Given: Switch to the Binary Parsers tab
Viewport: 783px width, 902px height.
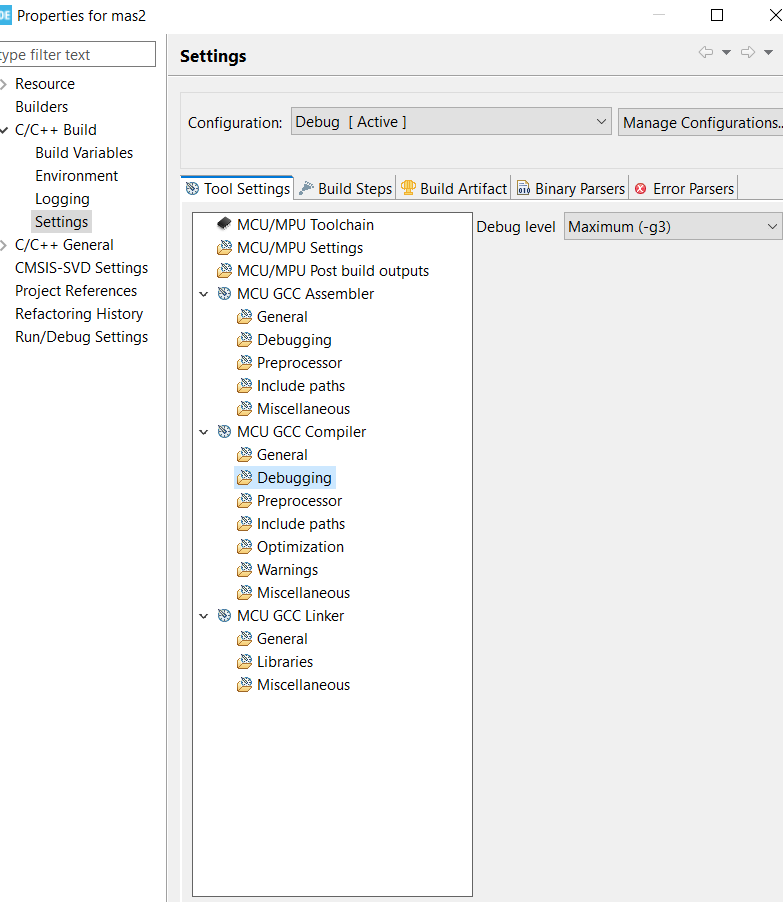Looking at the screenshot, I should pyautogui.click(x=571, y=188).
